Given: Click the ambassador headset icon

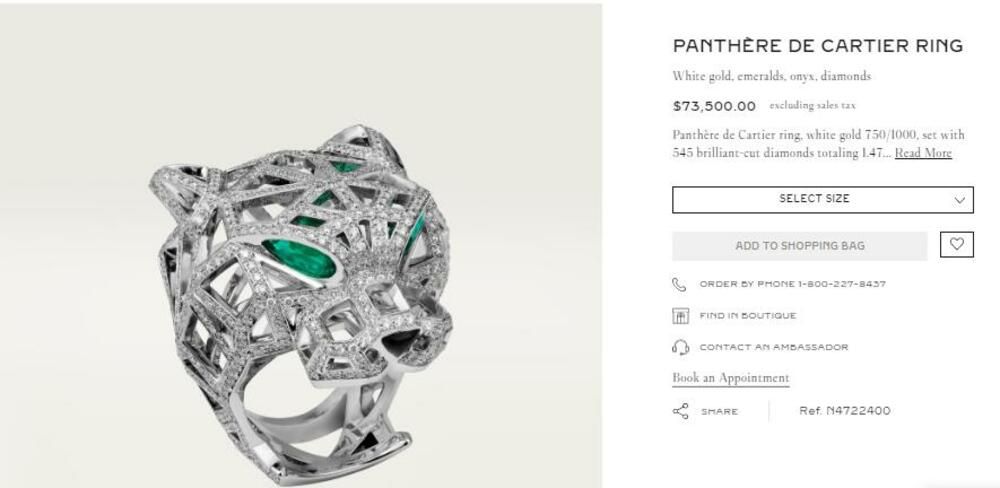Looking at the screenshot, I should [680, 347].
